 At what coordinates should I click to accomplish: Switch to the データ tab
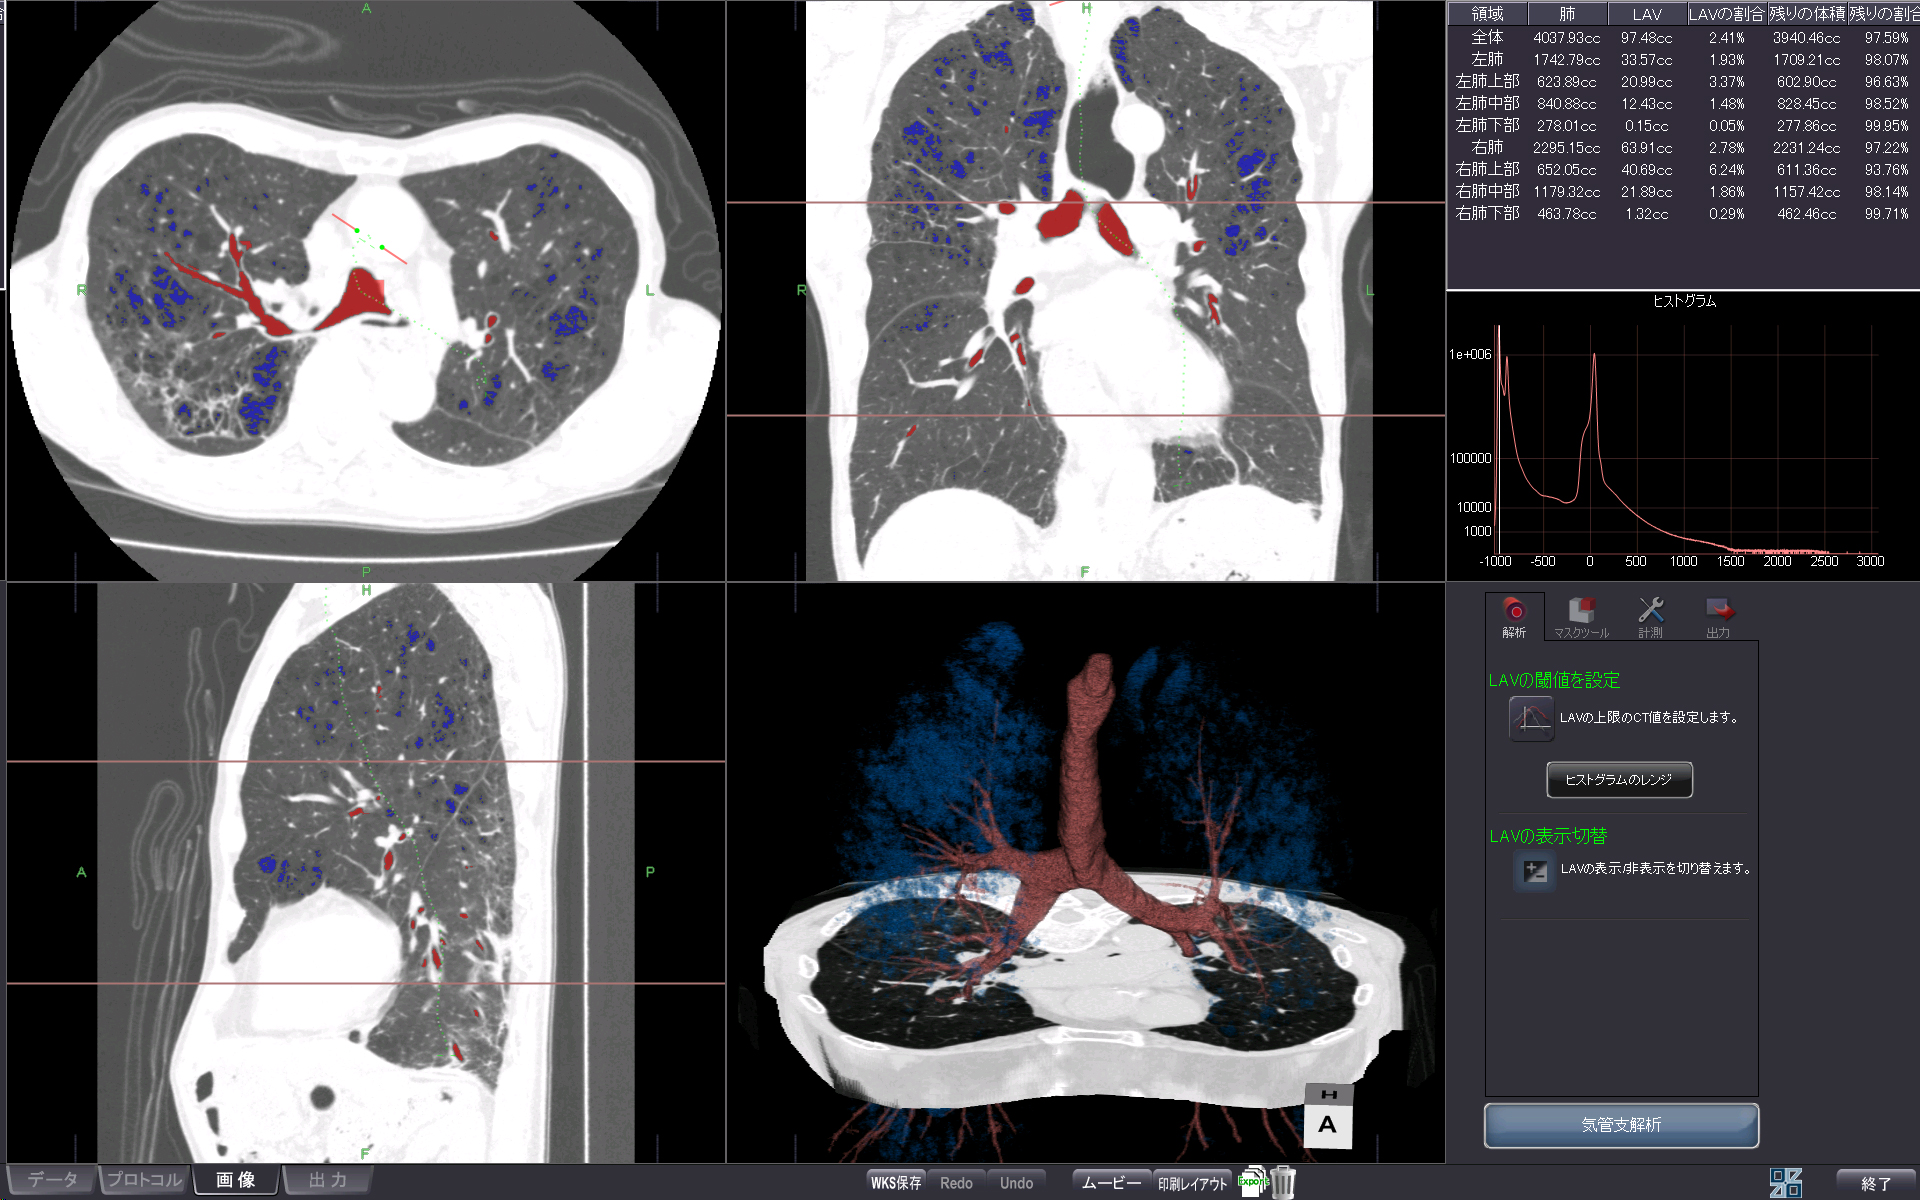pos(52,1180)
